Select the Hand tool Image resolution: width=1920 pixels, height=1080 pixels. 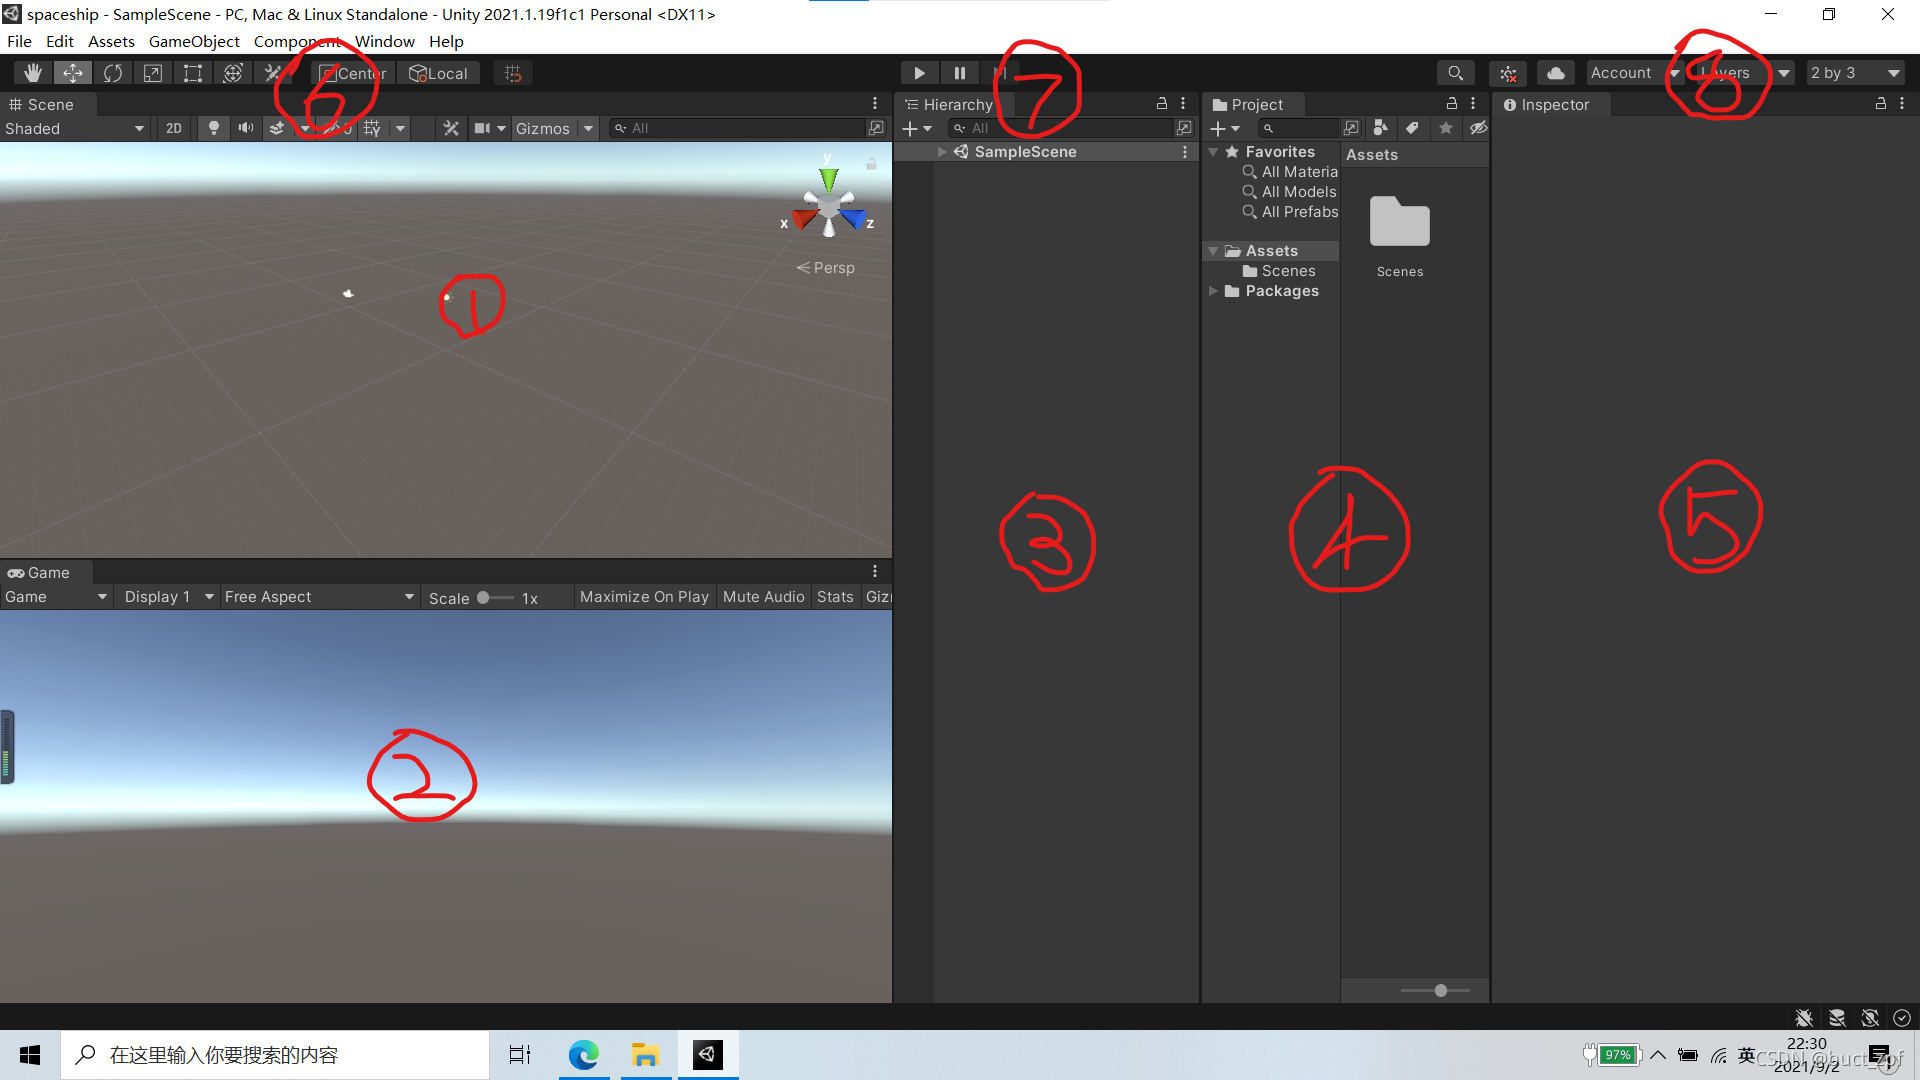coord(33,73)
